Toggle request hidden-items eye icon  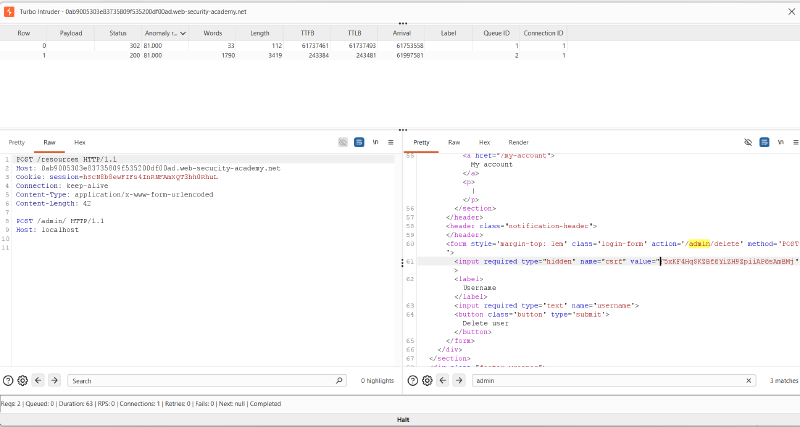click(343, 142)
